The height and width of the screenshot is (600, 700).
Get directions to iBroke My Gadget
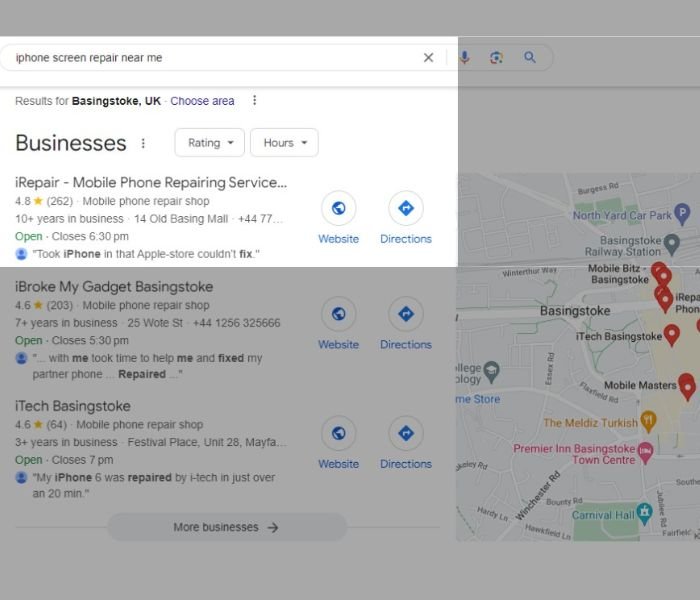[405, 314]
